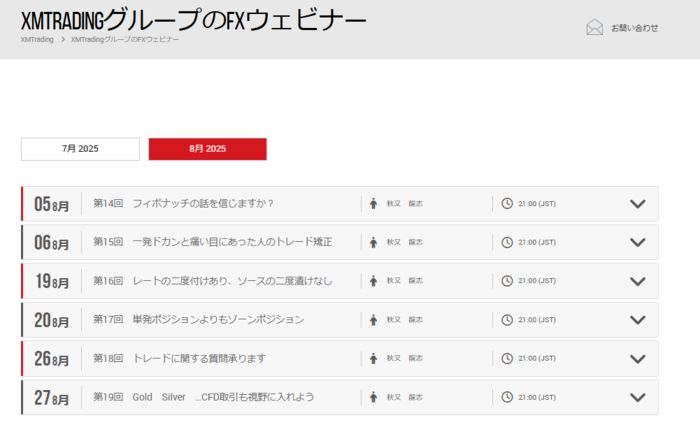Click the 06 8月 date label
Image resolution: width=700 pixels, height=448 pixels.
(x=51, y=243)
